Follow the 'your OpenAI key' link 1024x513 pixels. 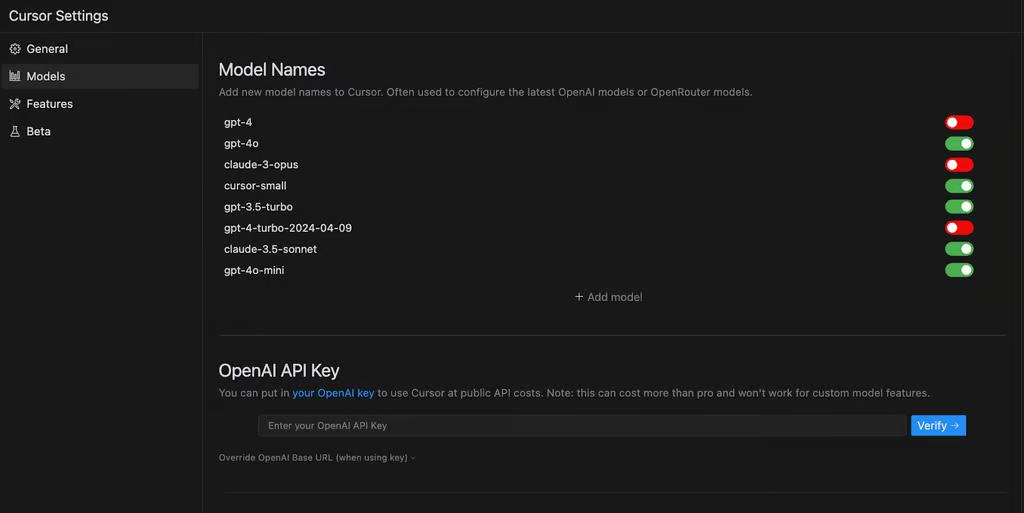tap(333, 393)
